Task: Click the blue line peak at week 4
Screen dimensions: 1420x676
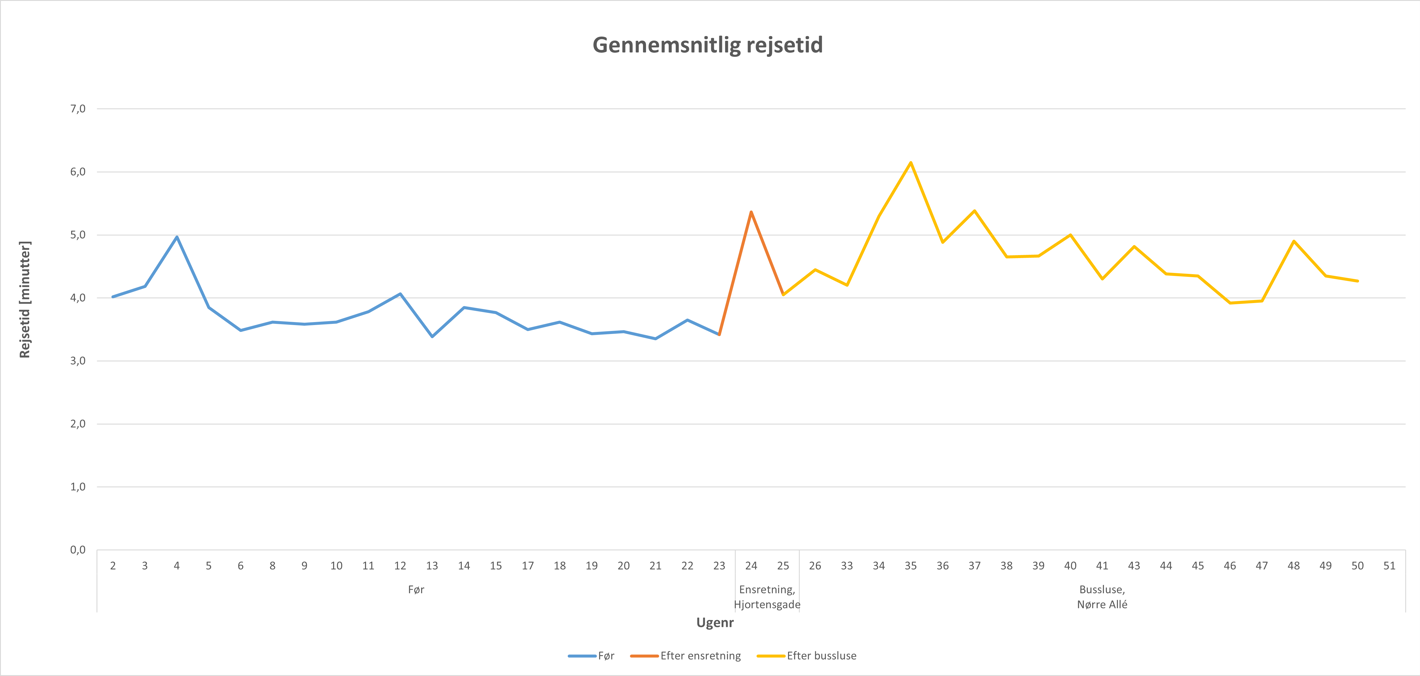Action: (x=177, y=237)
